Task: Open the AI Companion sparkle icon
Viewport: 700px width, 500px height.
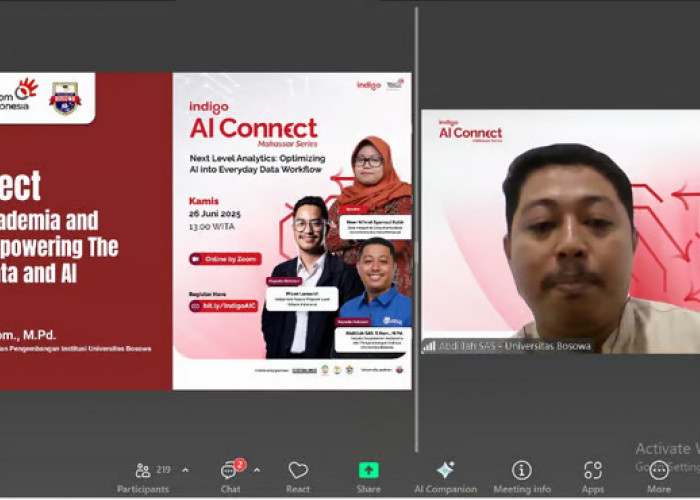Action: [445, 470]
